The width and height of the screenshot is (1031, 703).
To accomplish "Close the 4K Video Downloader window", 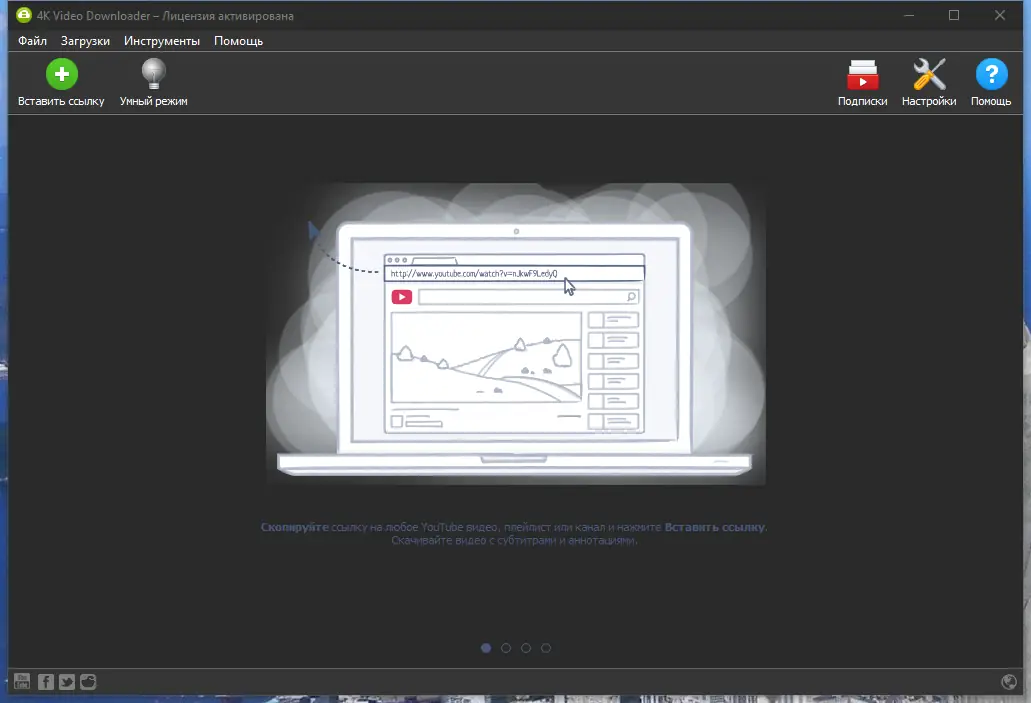I will pyautogui.click(x=999, y=15).
